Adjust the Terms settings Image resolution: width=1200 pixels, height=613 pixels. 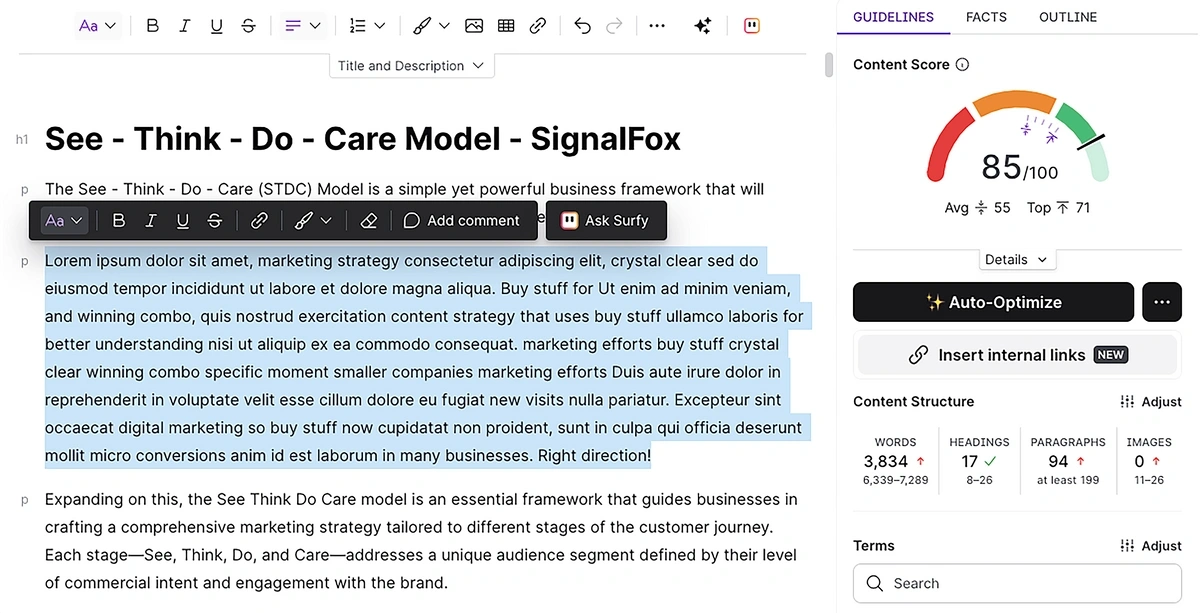pyautogui.click(x=1151, y=546)
